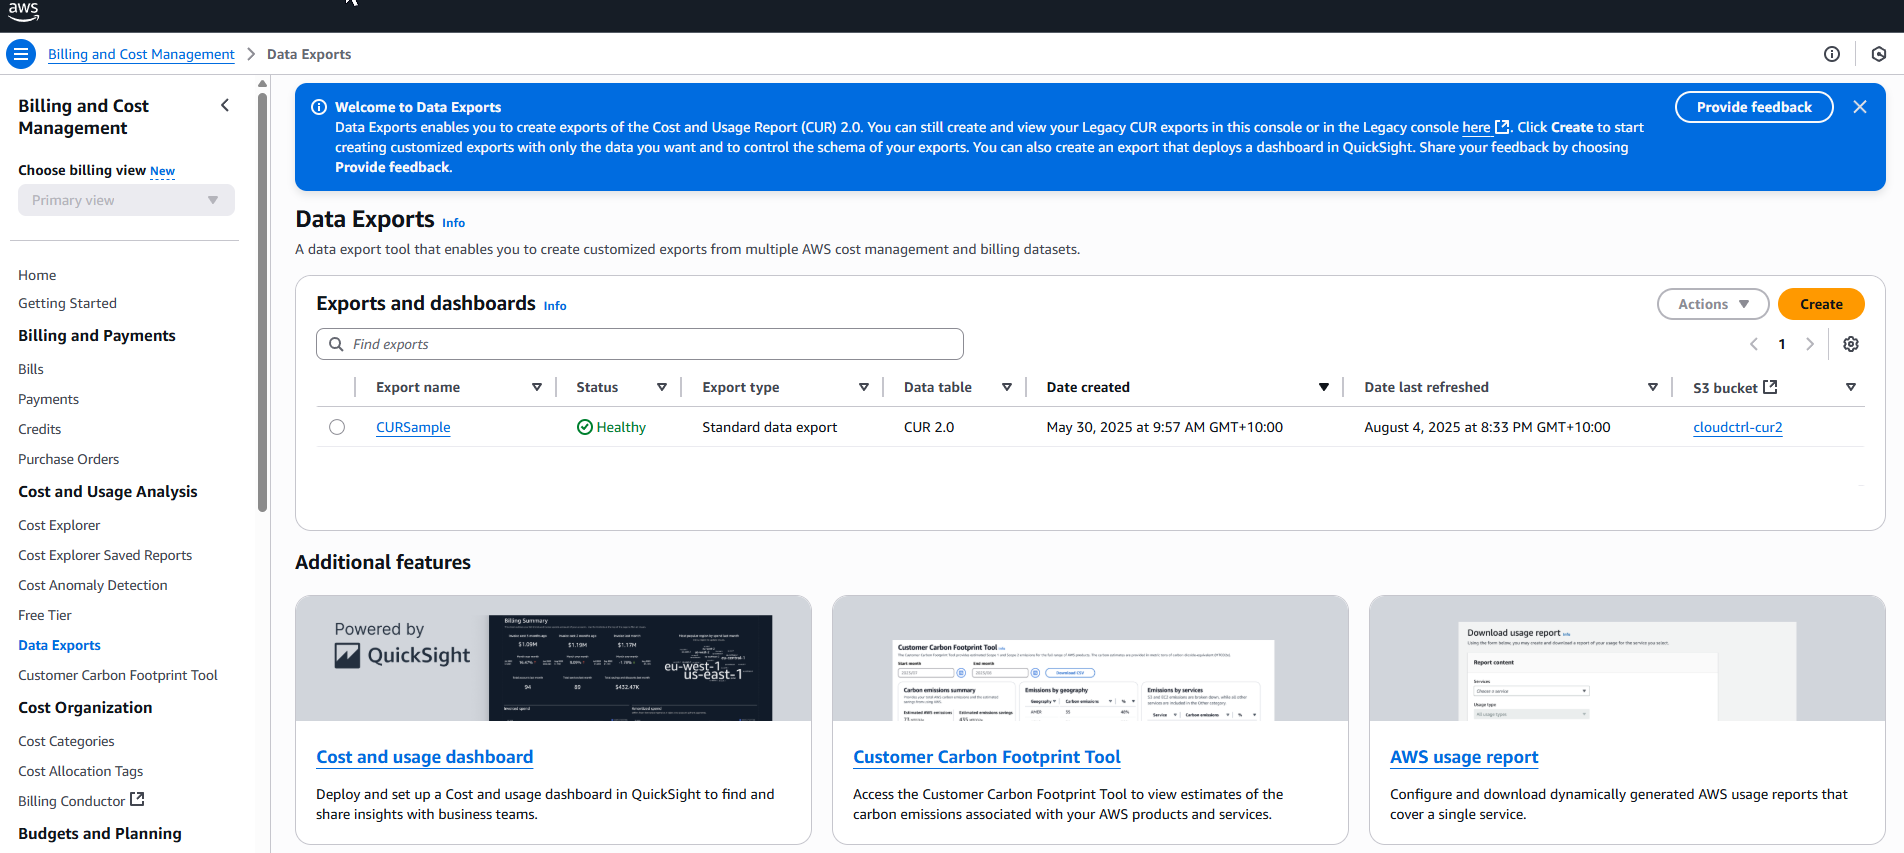
Task: Go to next page of exports
Action: click(x=1809, y=344)
